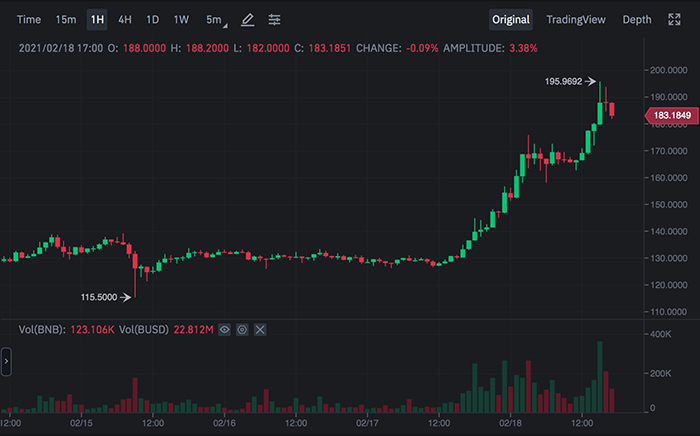
Task: Click the 200K volume axis label
Action: pos(660,374)
